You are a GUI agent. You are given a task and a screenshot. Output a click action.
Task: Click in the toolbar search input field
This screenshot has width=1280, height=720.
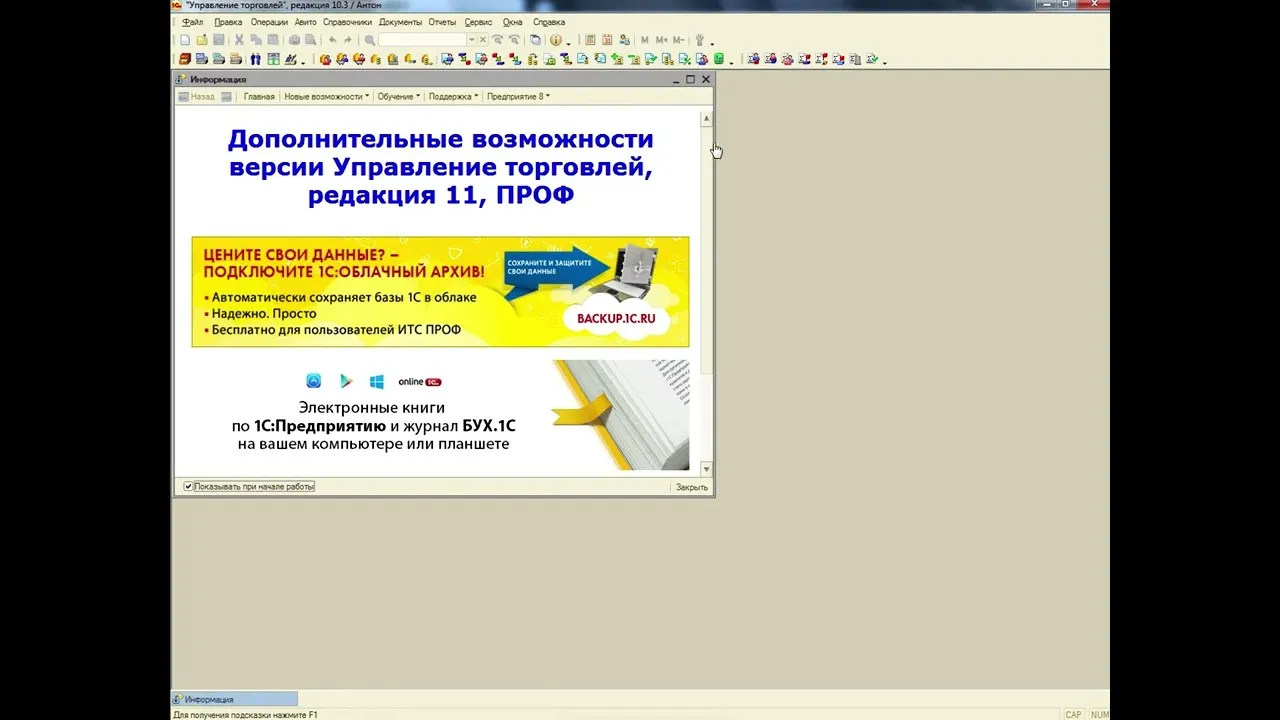tap(422, 40)
